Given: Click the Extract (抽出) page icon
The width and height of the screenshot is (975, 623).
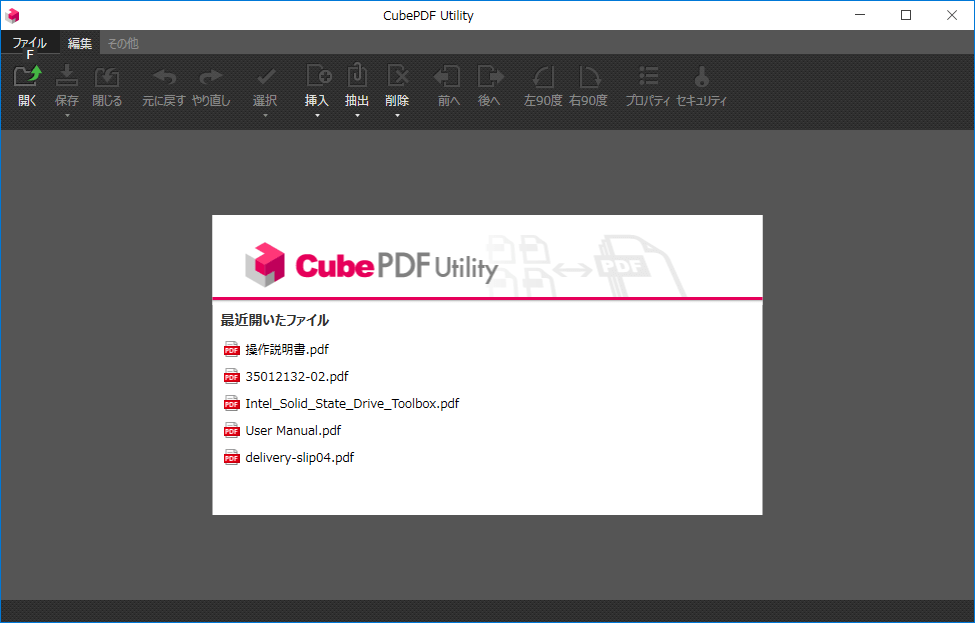Looking at the screenshot, I should click(x=357, y=77).
